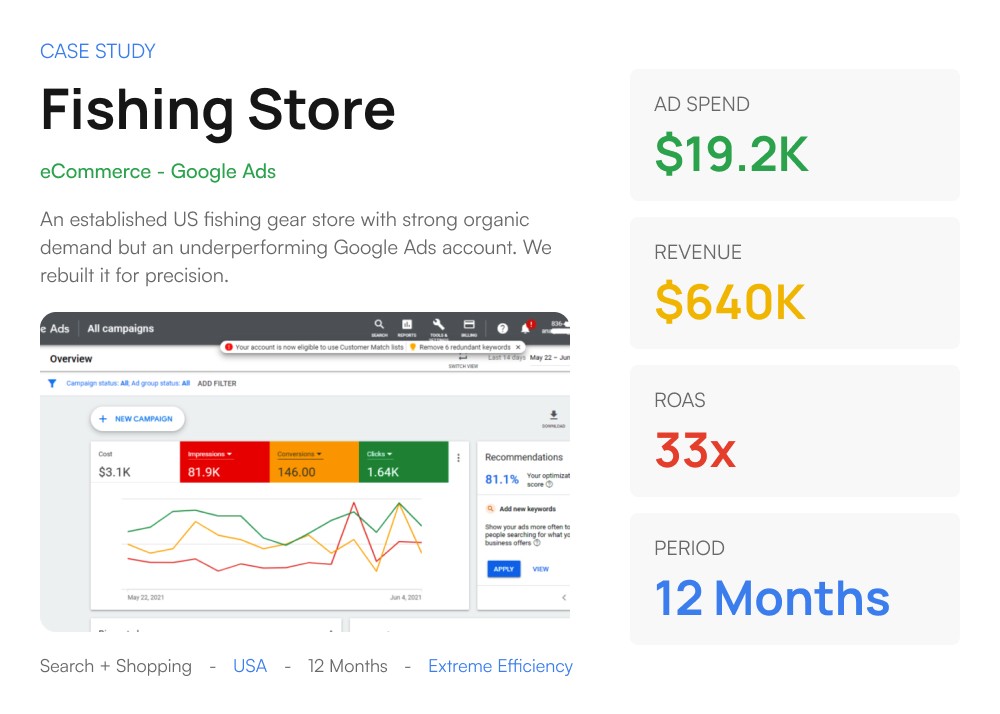Click the 33x ROAS value

click(695, 450)
